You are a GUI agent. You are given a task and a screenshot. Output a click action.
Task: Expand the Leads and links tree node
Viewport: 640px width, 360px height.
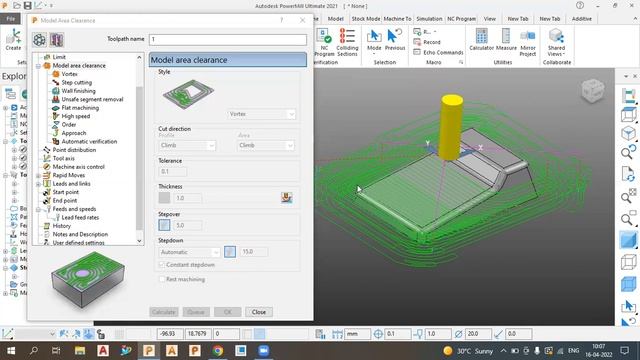pyautogui.click(x=38, y=184)
